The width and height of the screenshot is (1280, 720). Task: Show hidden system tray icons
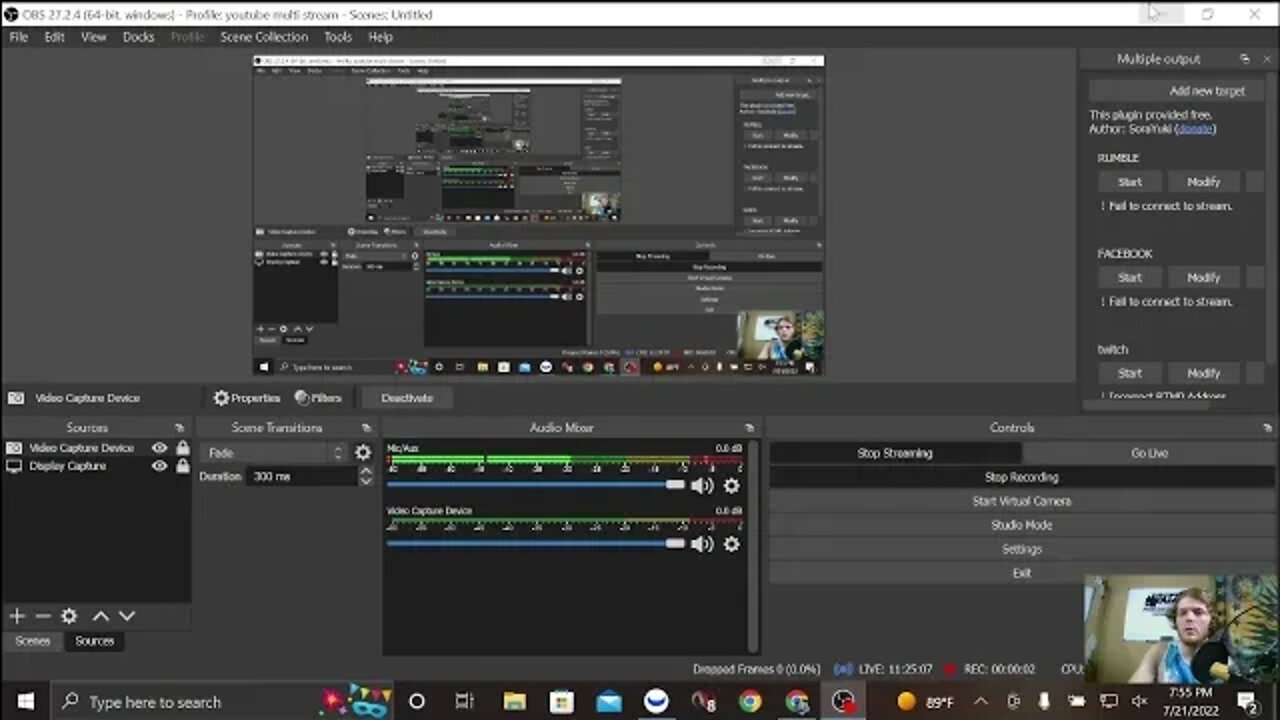coord(980,701)
